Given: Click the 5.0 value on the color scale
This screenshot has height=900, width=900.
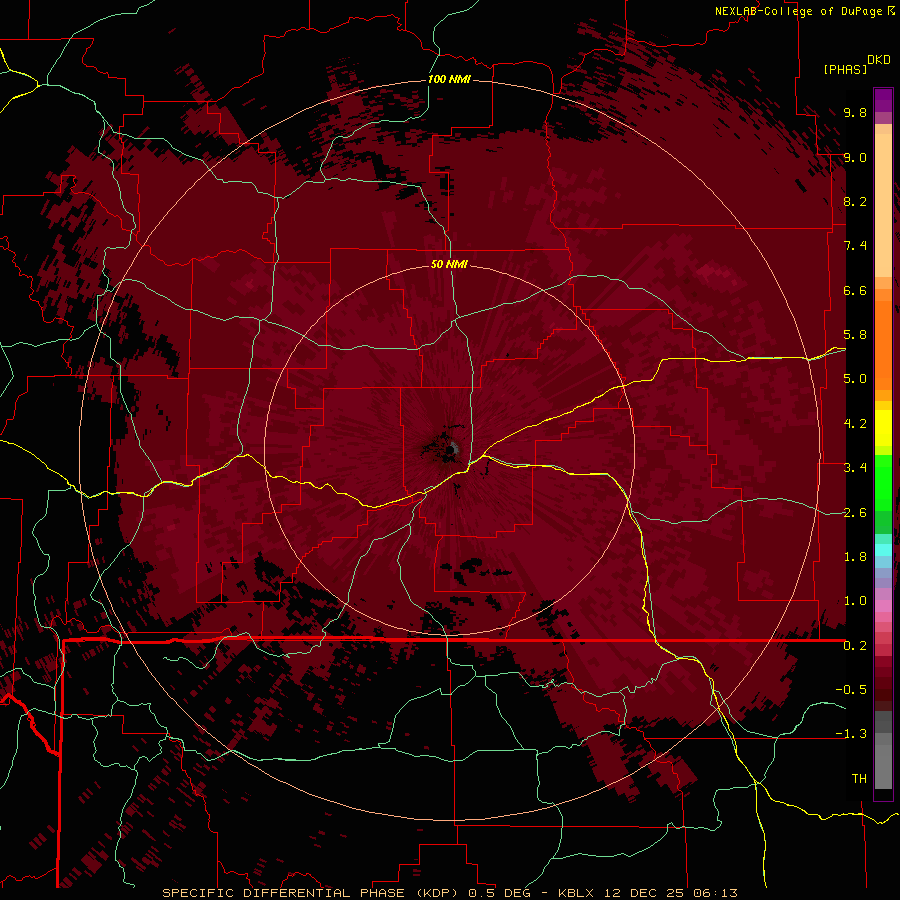Looking at the screenshot, I should [x=855, y=379].
